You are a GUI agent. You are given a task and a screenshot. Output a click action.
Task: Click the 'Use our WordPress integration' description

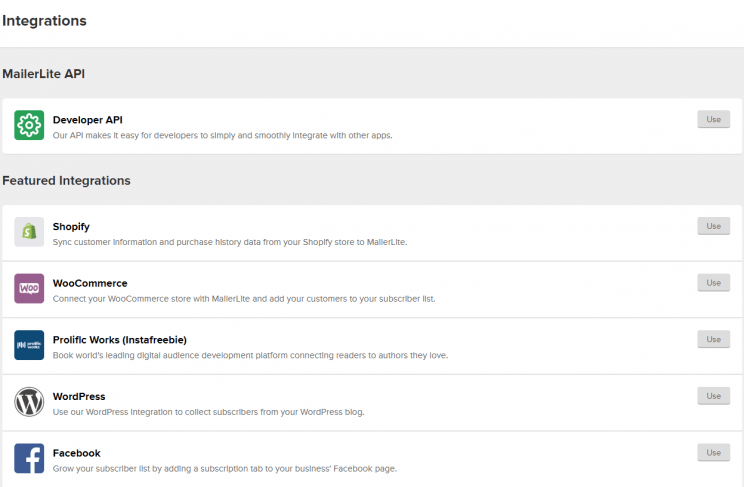pos(209,412)
